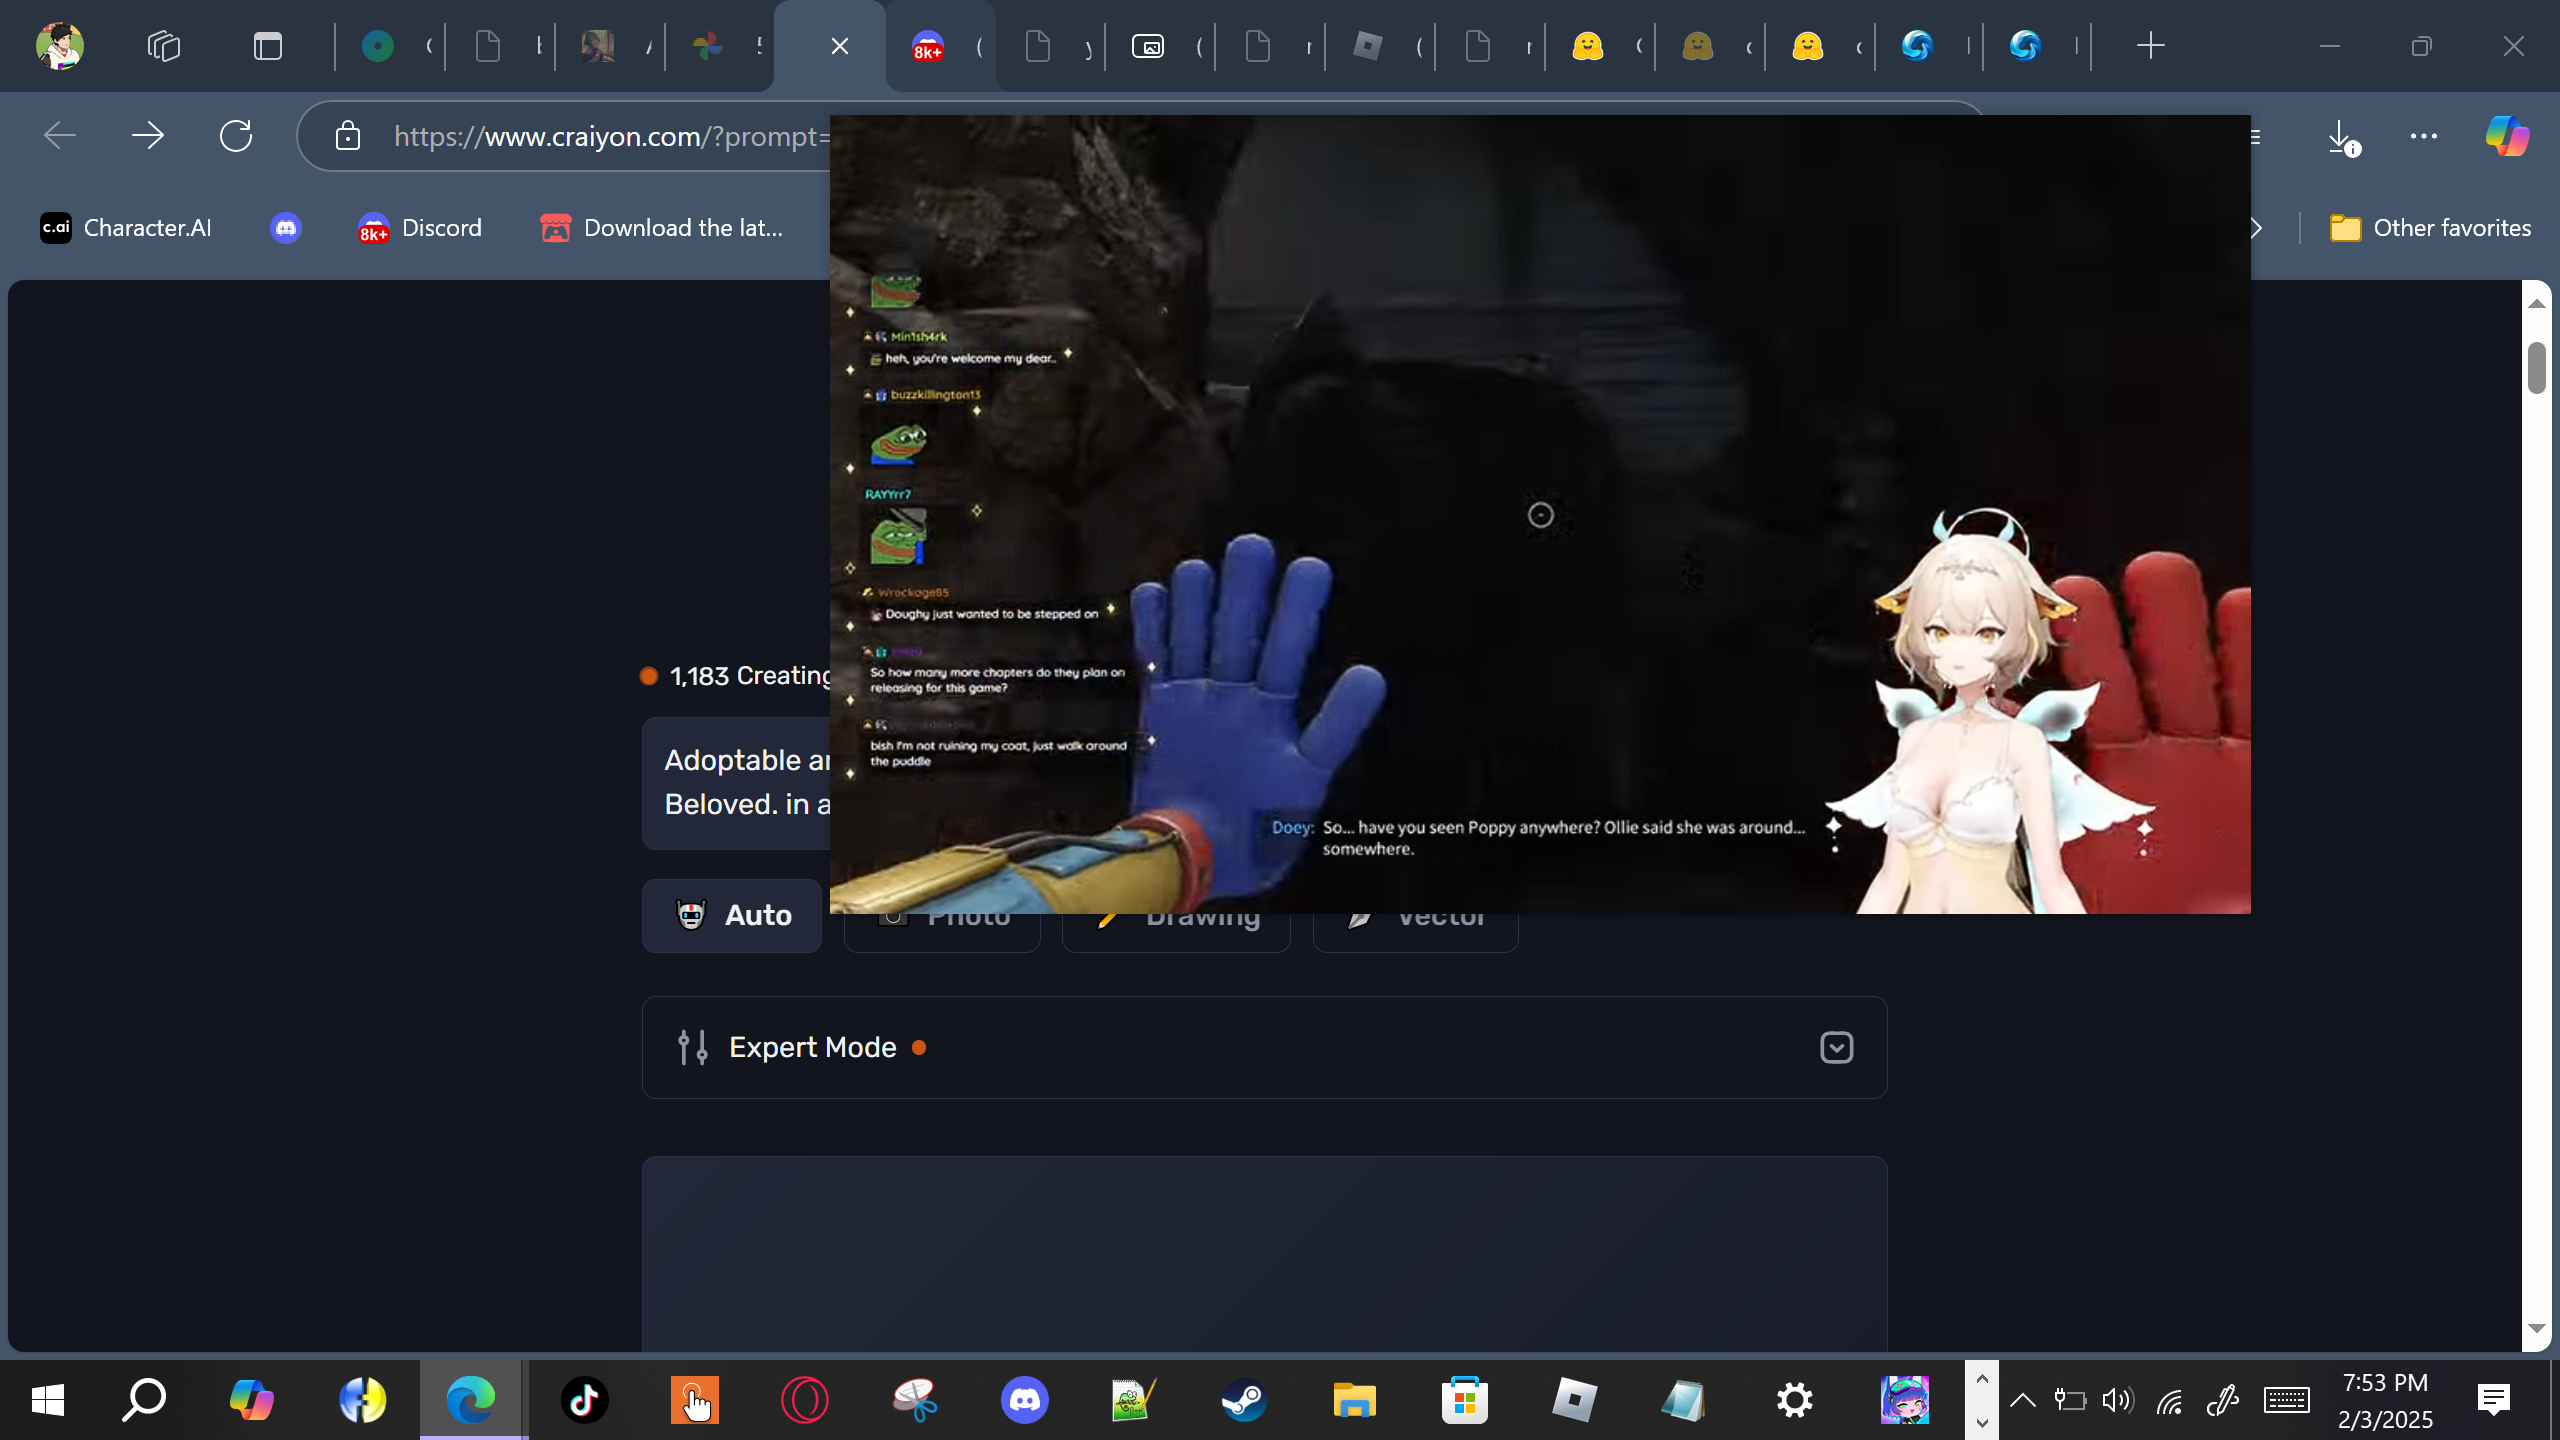Click the page scrollbar up arrow

2537,302
